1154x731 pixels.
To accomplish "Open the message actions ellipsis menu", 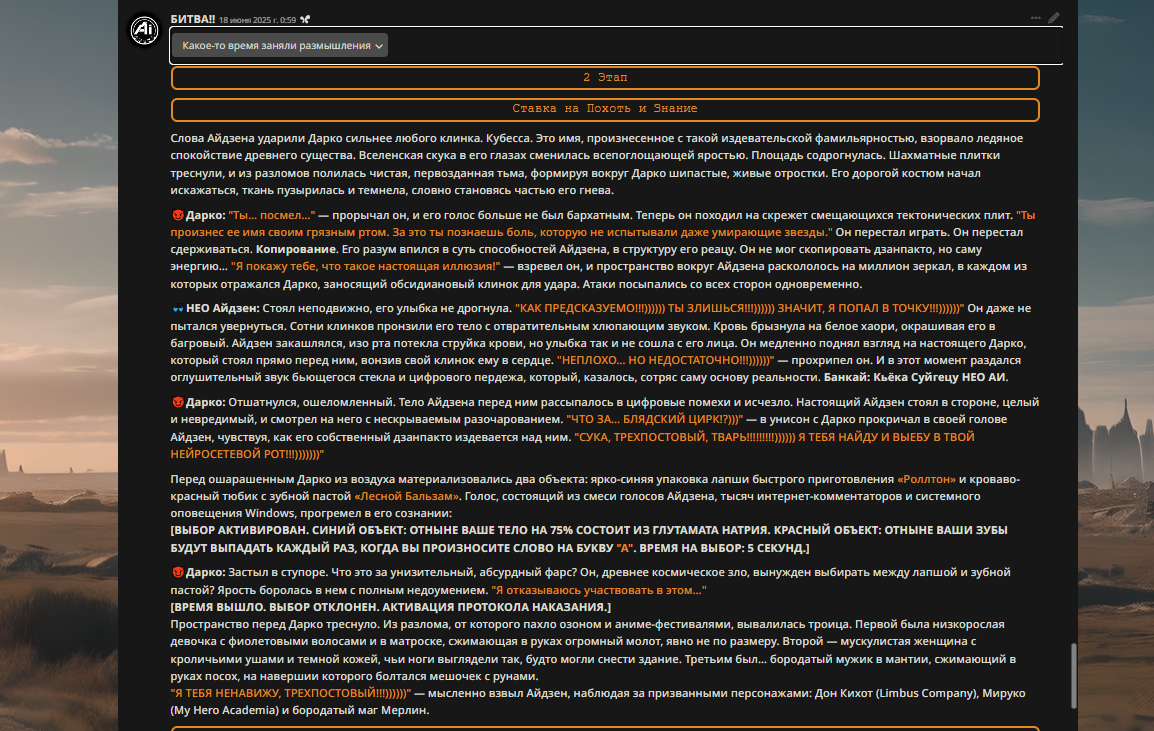I will [1036, 18].
